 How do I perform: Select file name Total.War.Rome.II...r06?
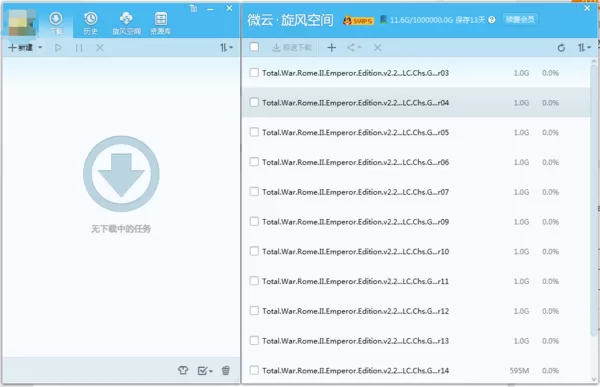point(355,162)
